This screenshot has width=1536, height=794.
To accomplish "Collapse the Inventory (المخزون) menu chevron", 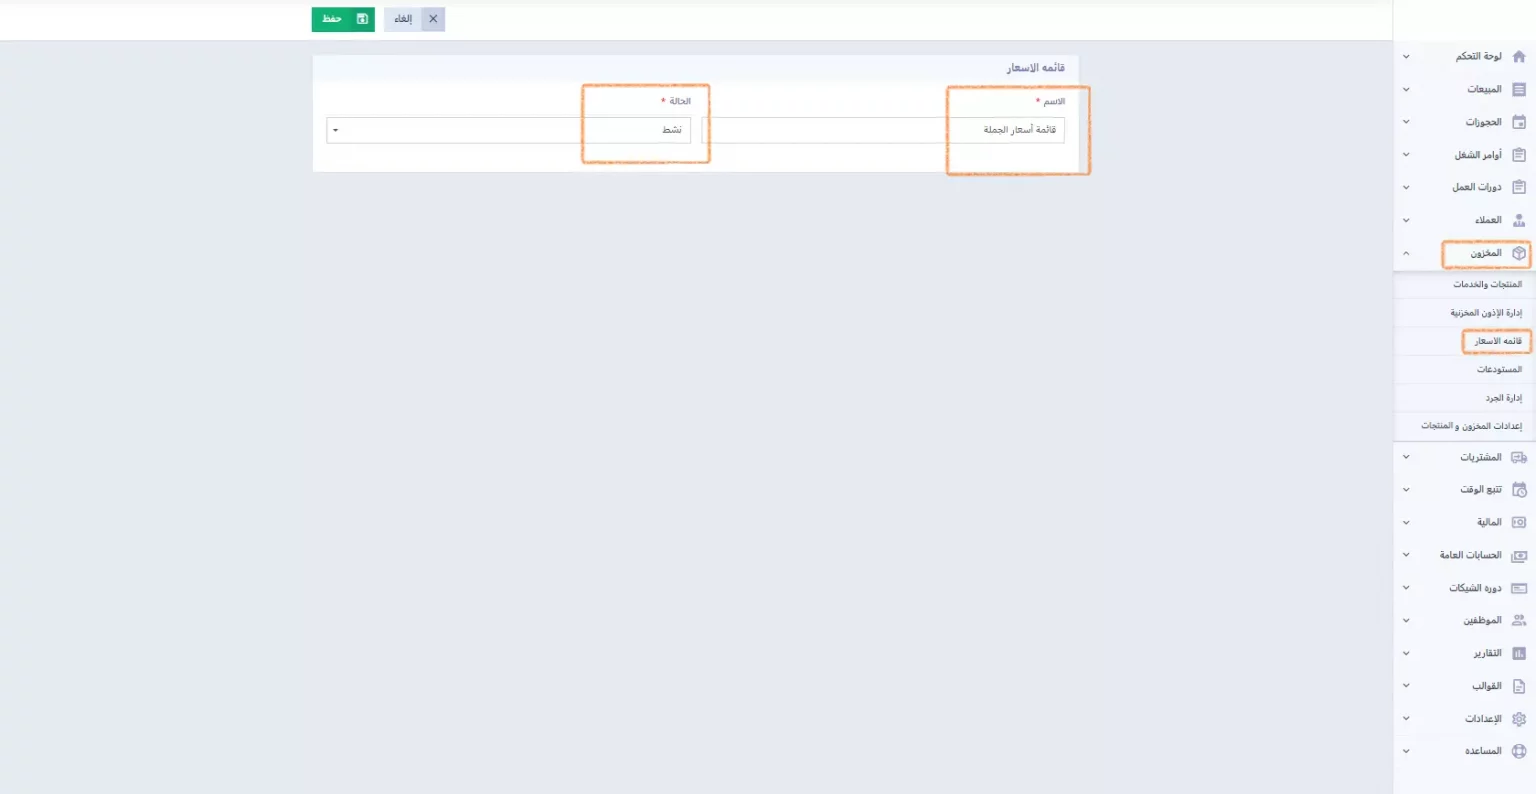I will pyautogui.click(x=1406, y=254).
